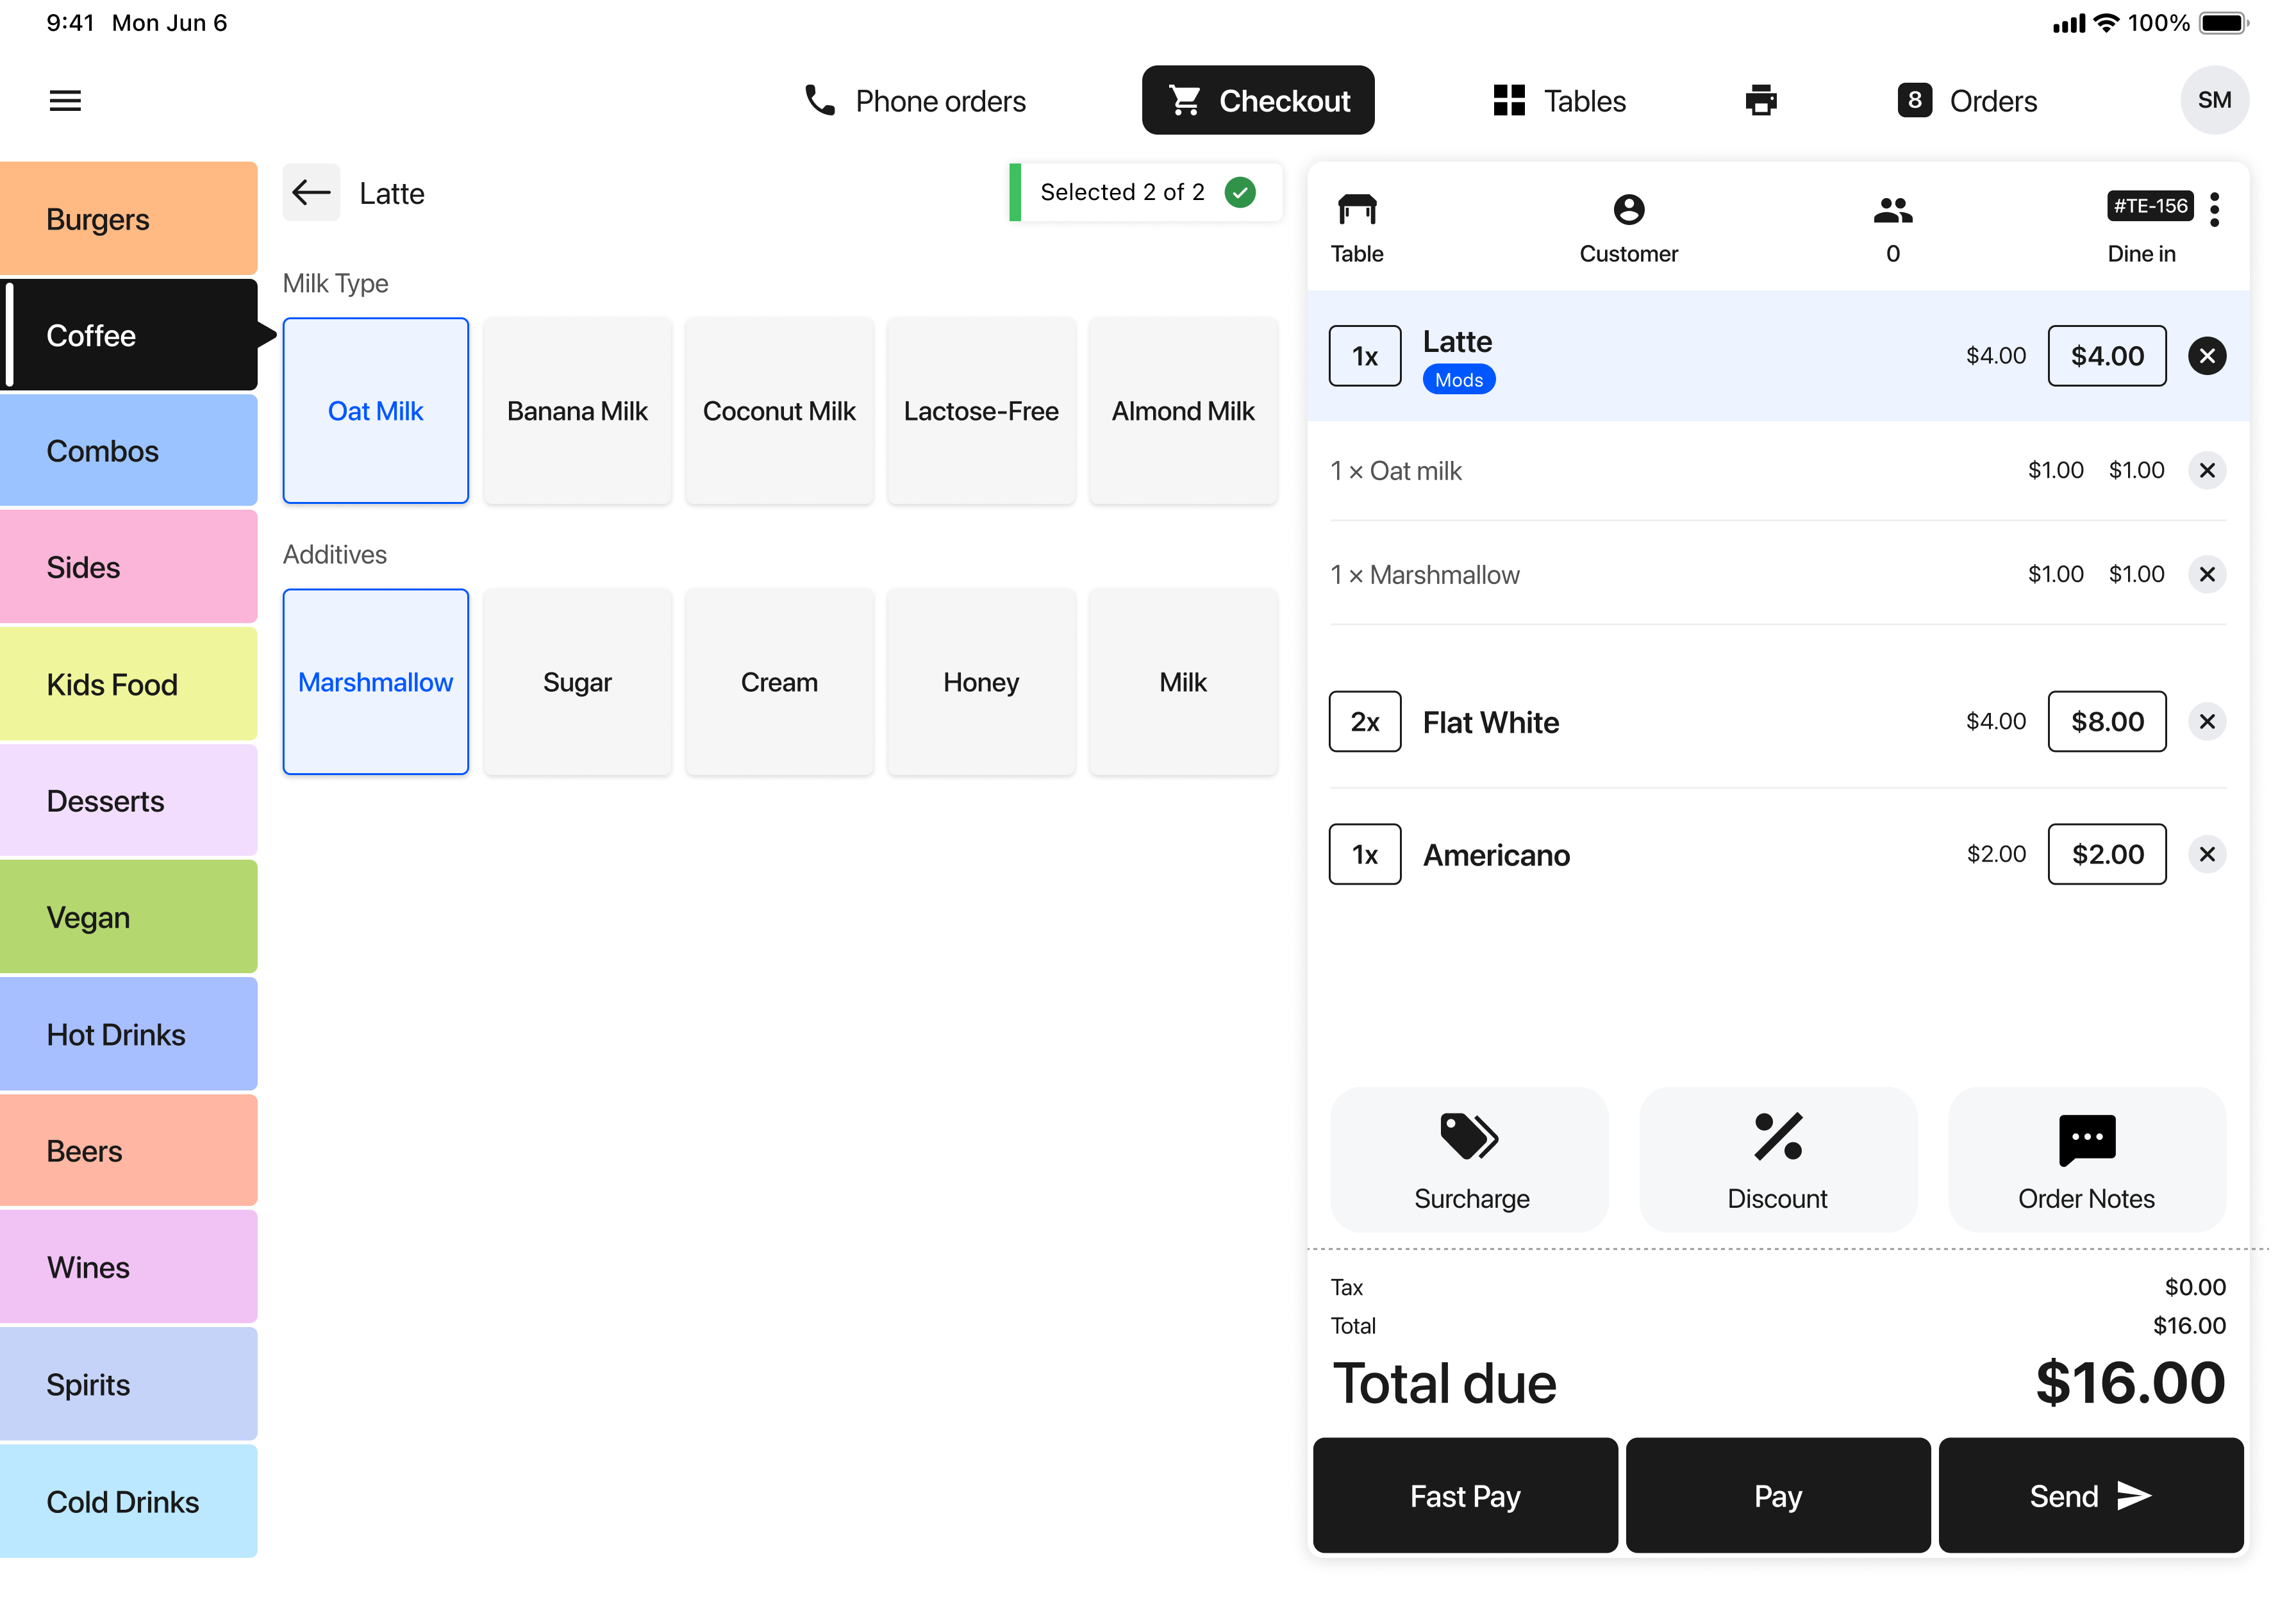Edit the Flat White $8.00 price box
Screen dimensions: 2296x1604
click(2106, 722)
